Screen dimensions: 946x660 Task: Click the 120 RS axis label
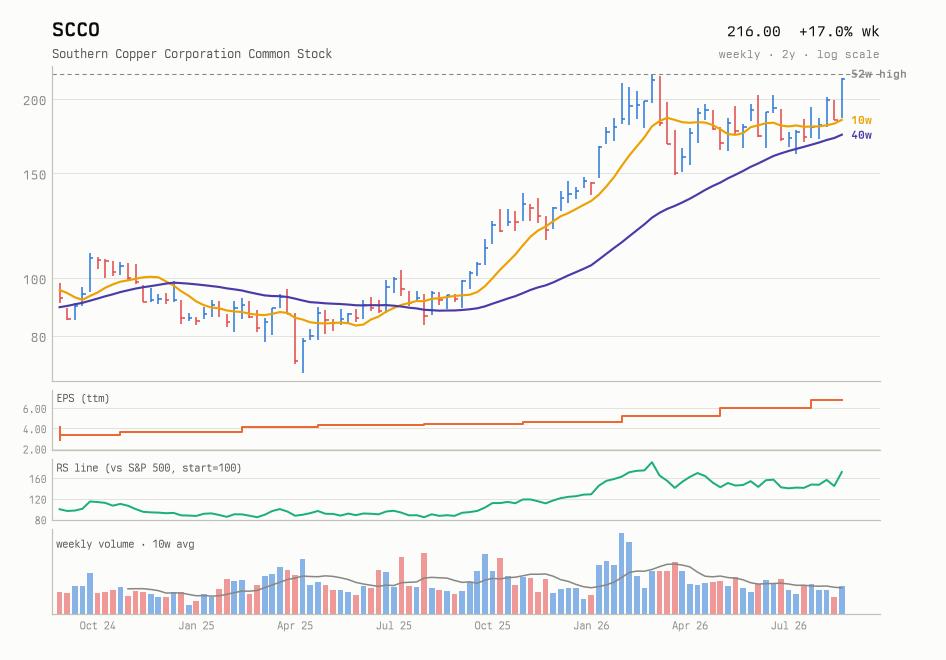pyautogui.click(x=37, y=500)
